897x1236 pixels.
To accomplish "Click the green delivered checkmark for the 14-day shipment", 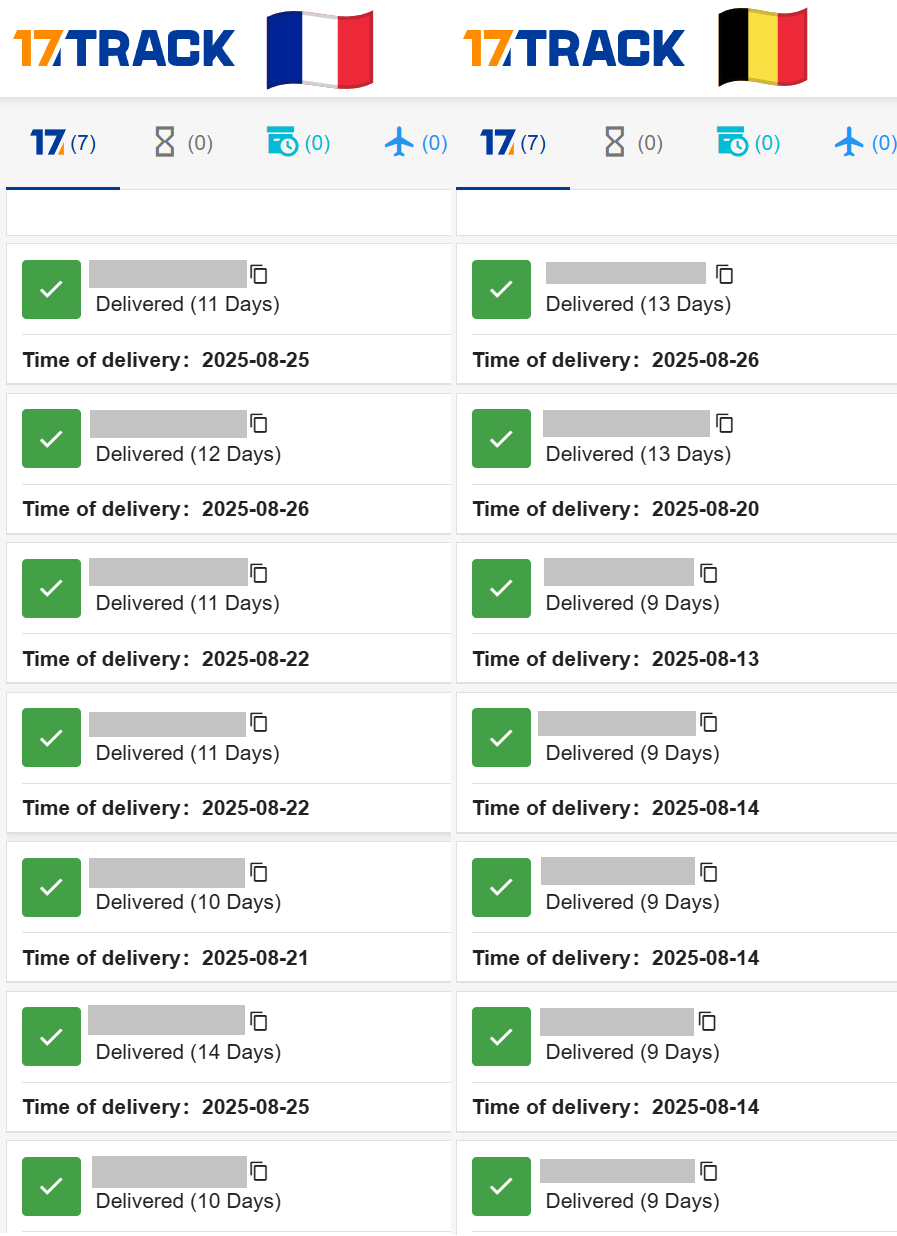I will pos(51,1037).
